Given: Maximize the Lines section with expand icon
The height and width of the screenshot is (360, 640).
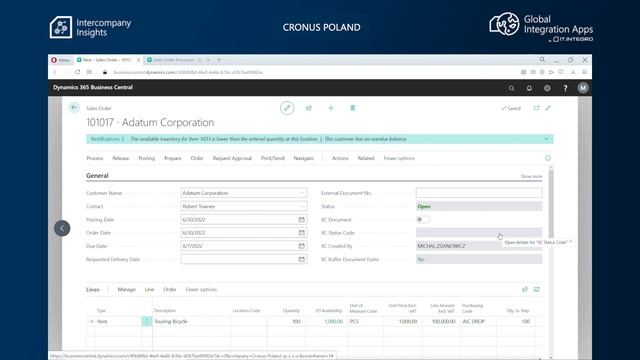Looking at the screenshot, I should (537, 289).
